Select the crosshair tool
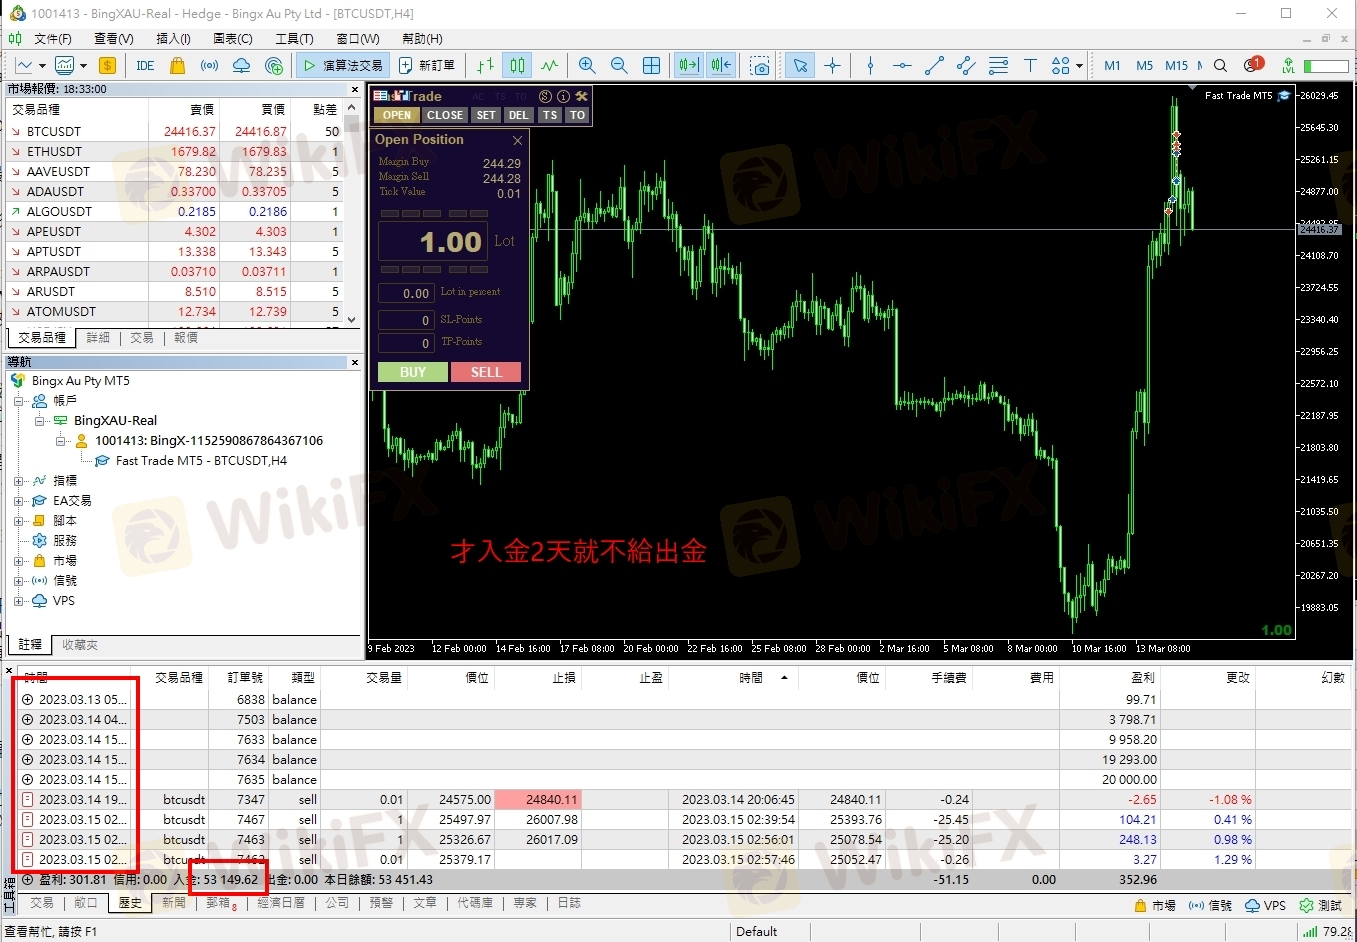 point(832,66)
